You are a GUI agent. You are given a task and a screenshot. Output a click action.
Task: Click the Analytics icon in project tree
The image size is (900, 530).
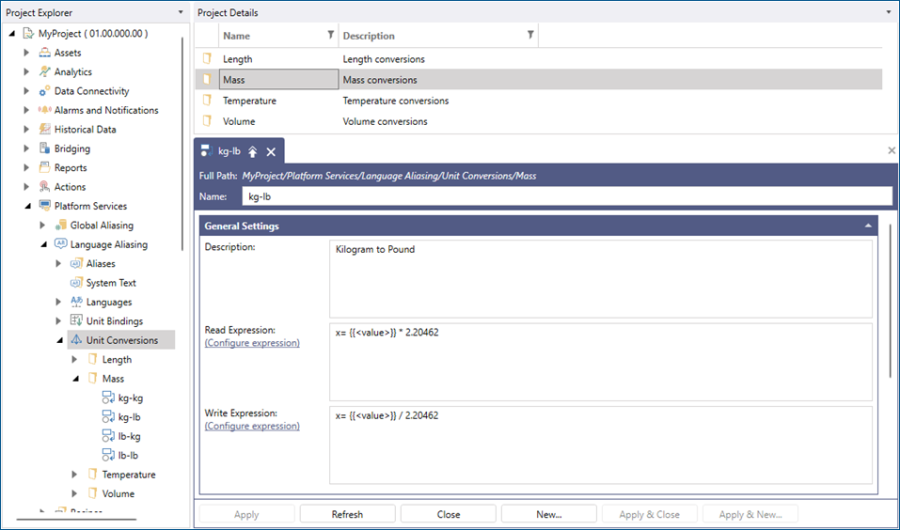pos(44,72)
